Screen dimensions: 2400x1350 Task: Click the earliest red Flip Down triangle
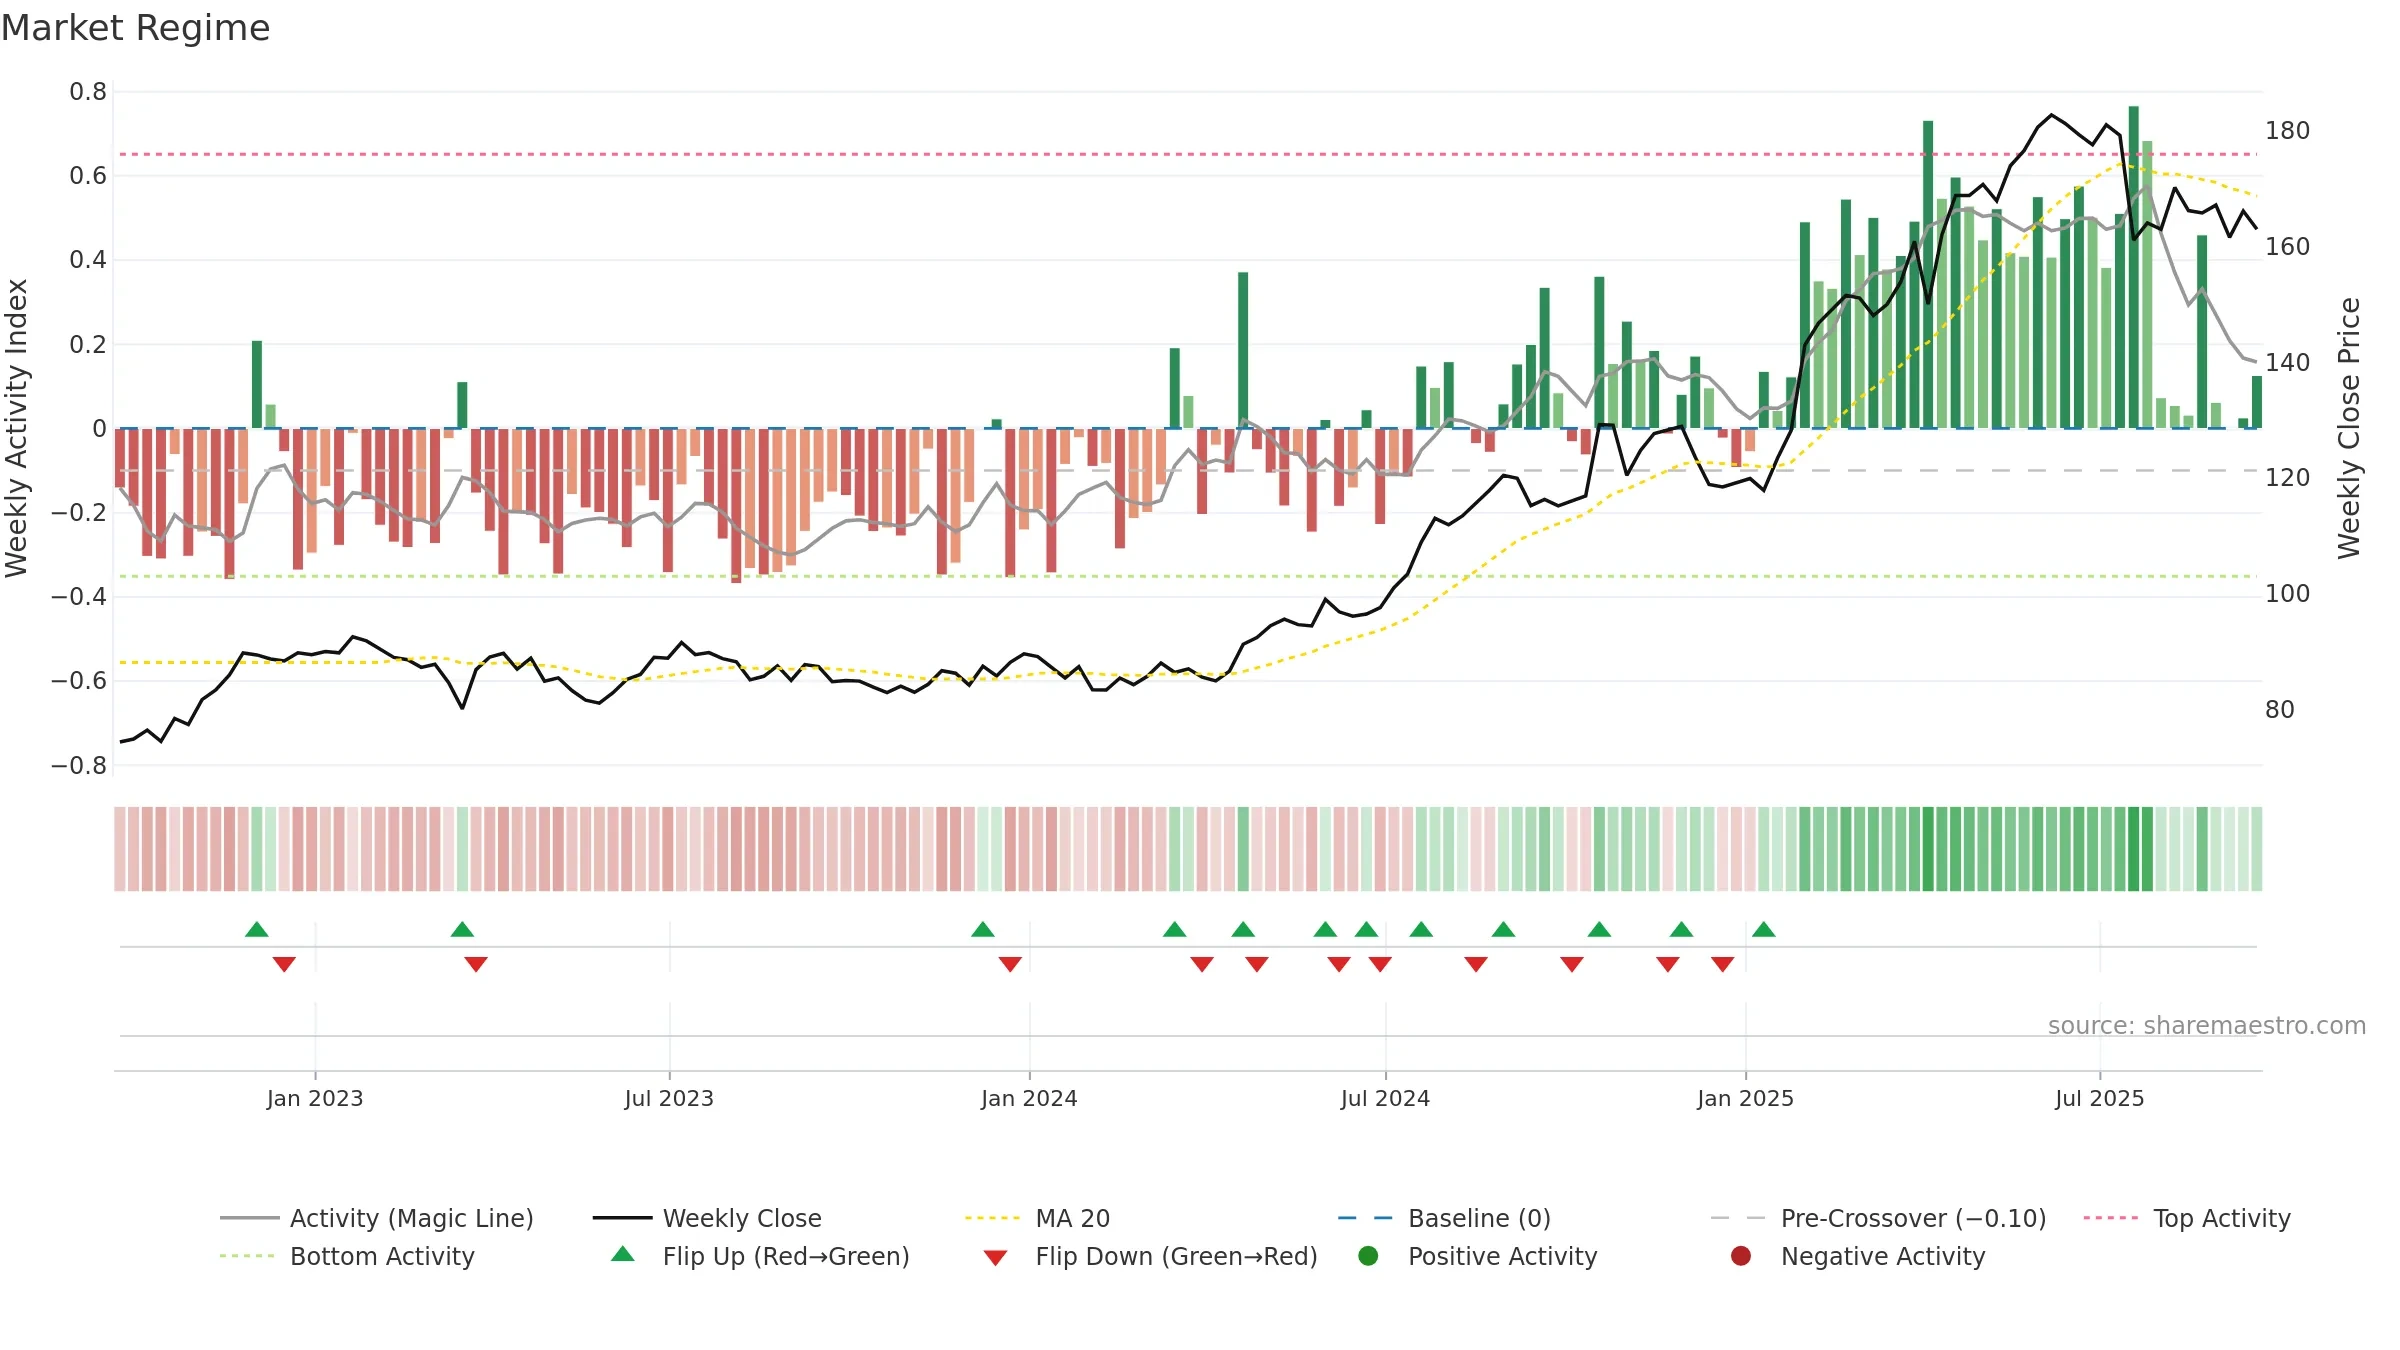tap(284, 964)
